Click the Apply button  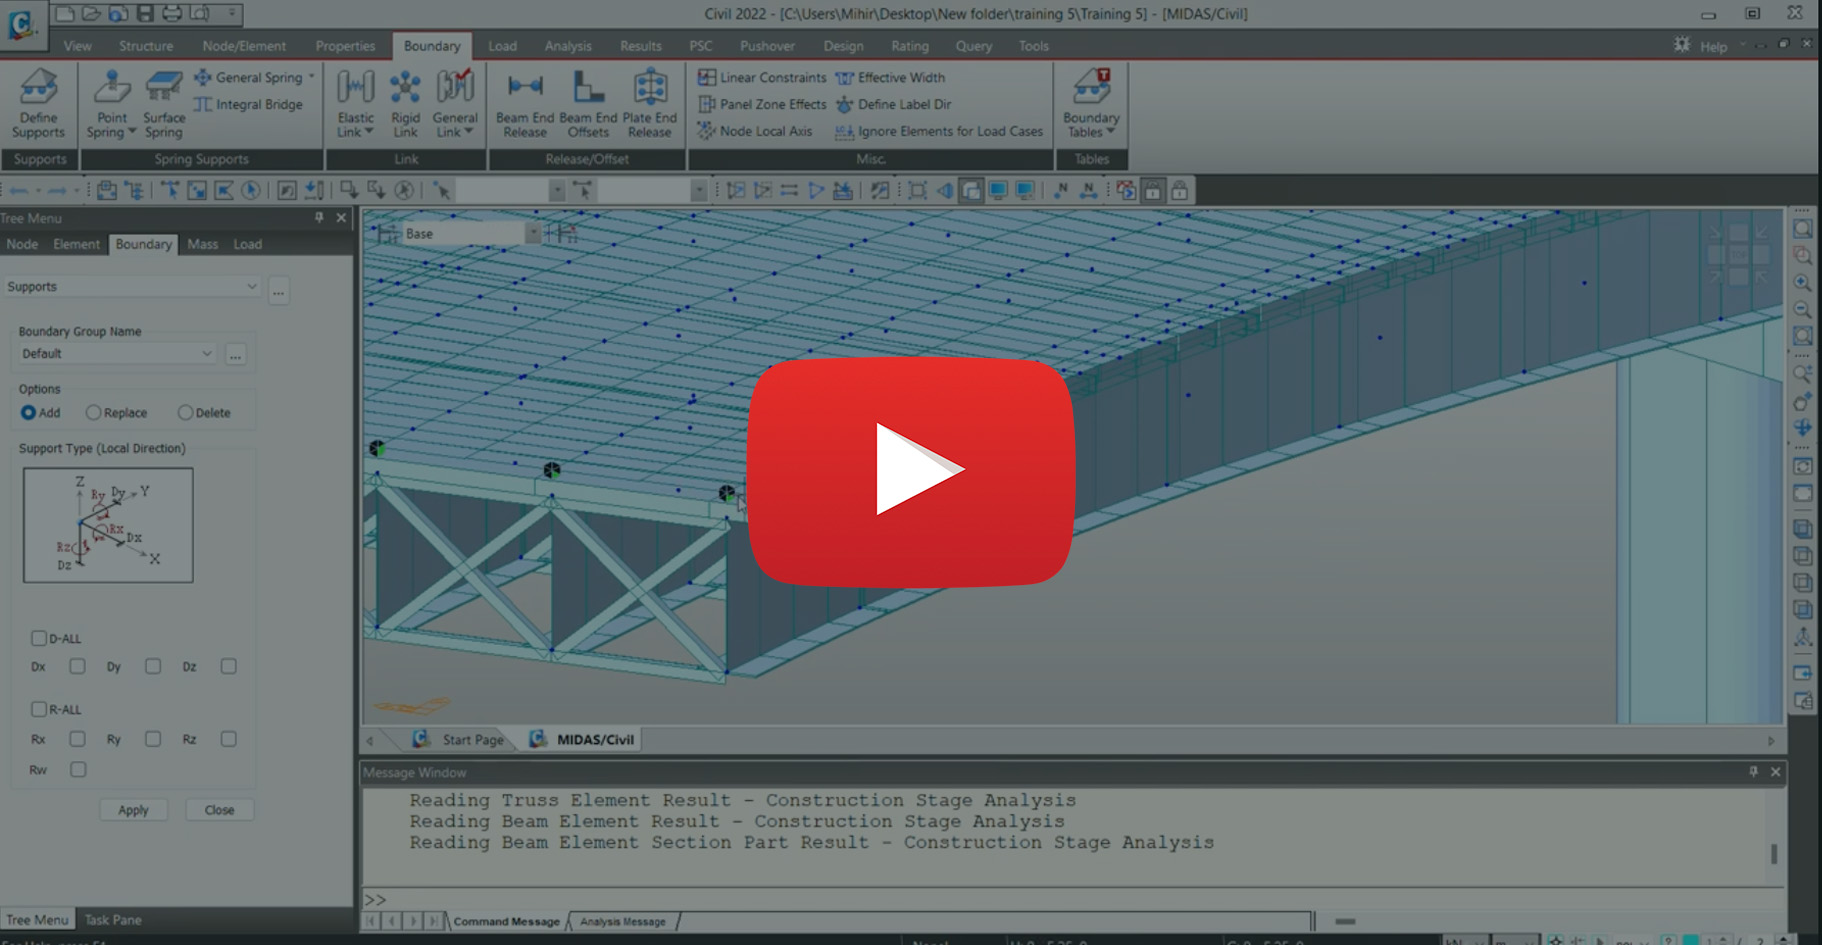133,810
